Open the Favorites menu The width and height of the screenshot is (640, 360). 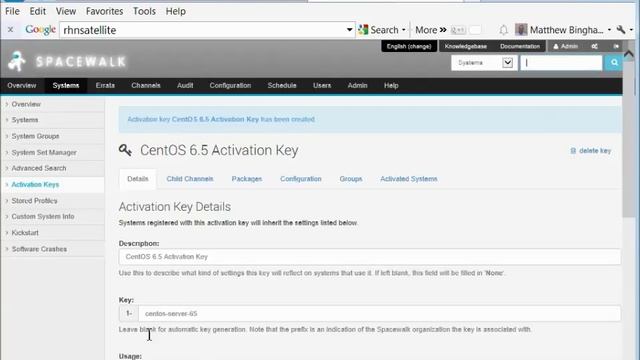point(104,11)
